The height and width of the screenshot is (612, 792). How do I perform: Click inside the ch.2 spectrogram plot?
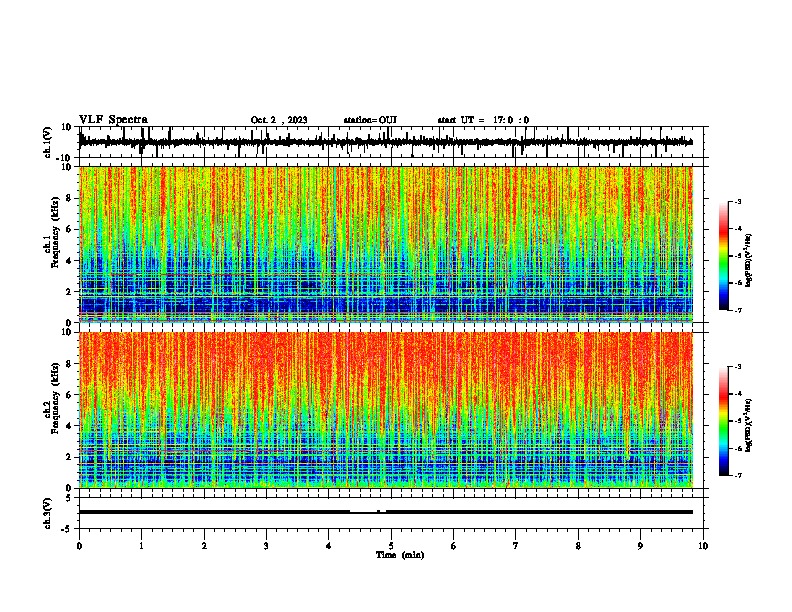(385, 410)
